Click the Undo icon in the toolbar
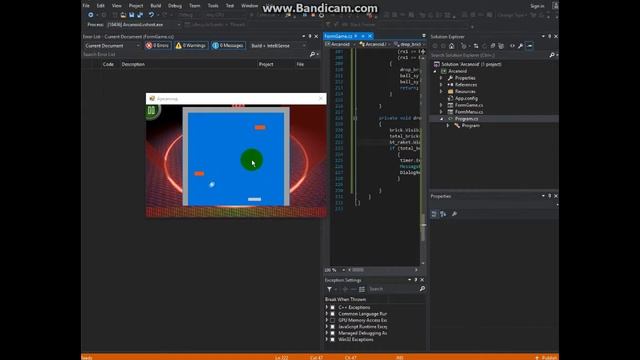640x360 pixels. pos(151,15)
